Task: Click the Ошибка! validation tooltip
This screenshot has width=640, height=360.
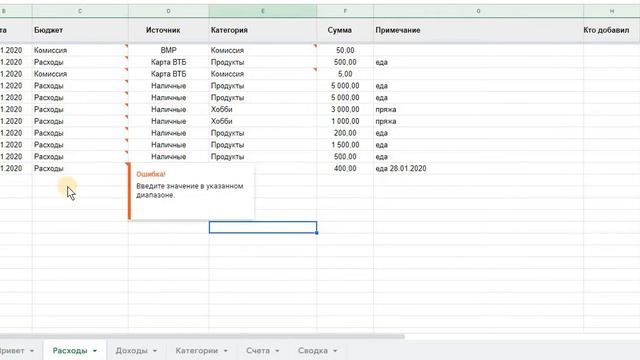Action: pos(192,191)
